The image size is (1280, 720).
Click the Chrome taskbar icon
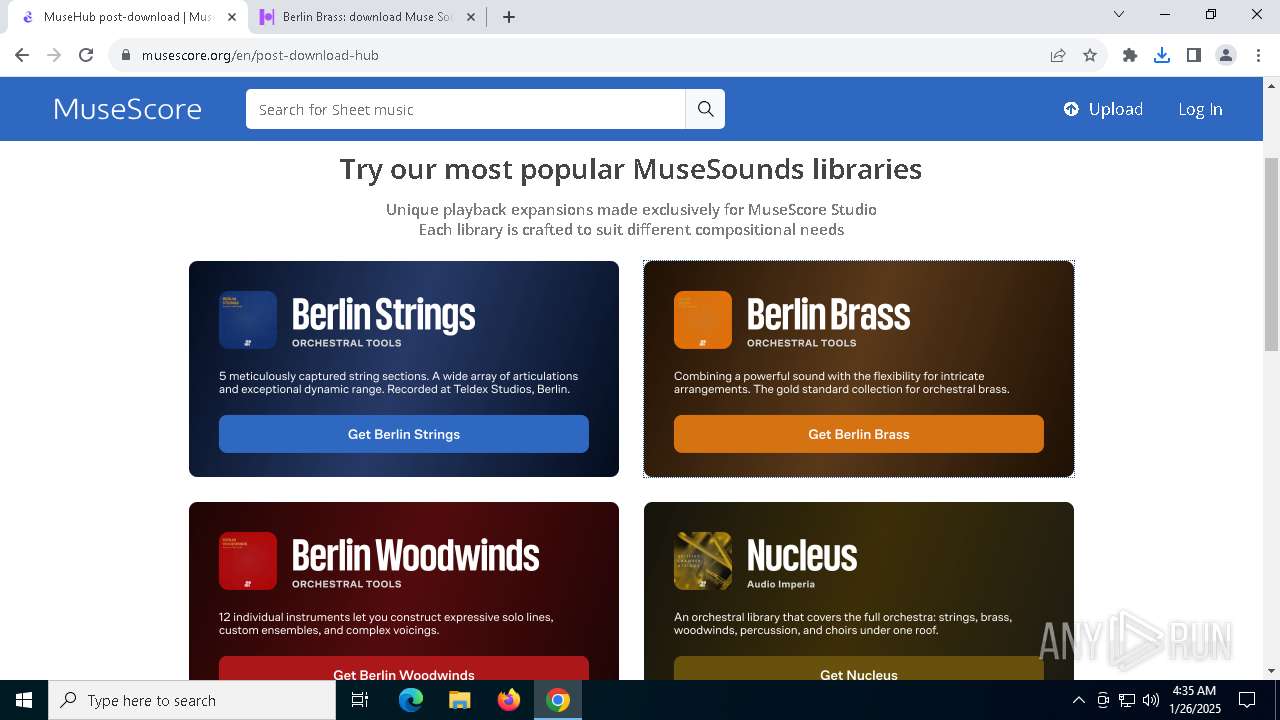558,700
